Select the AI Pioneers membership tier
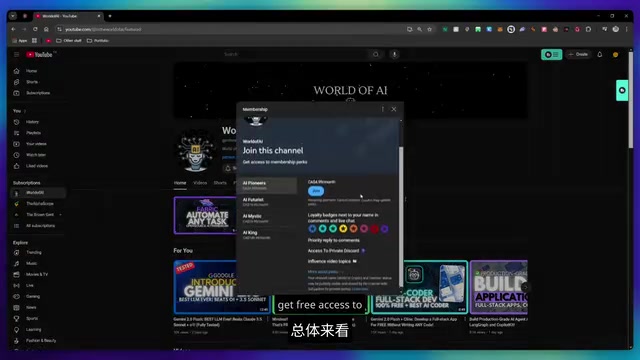 (x=268, y=185)
